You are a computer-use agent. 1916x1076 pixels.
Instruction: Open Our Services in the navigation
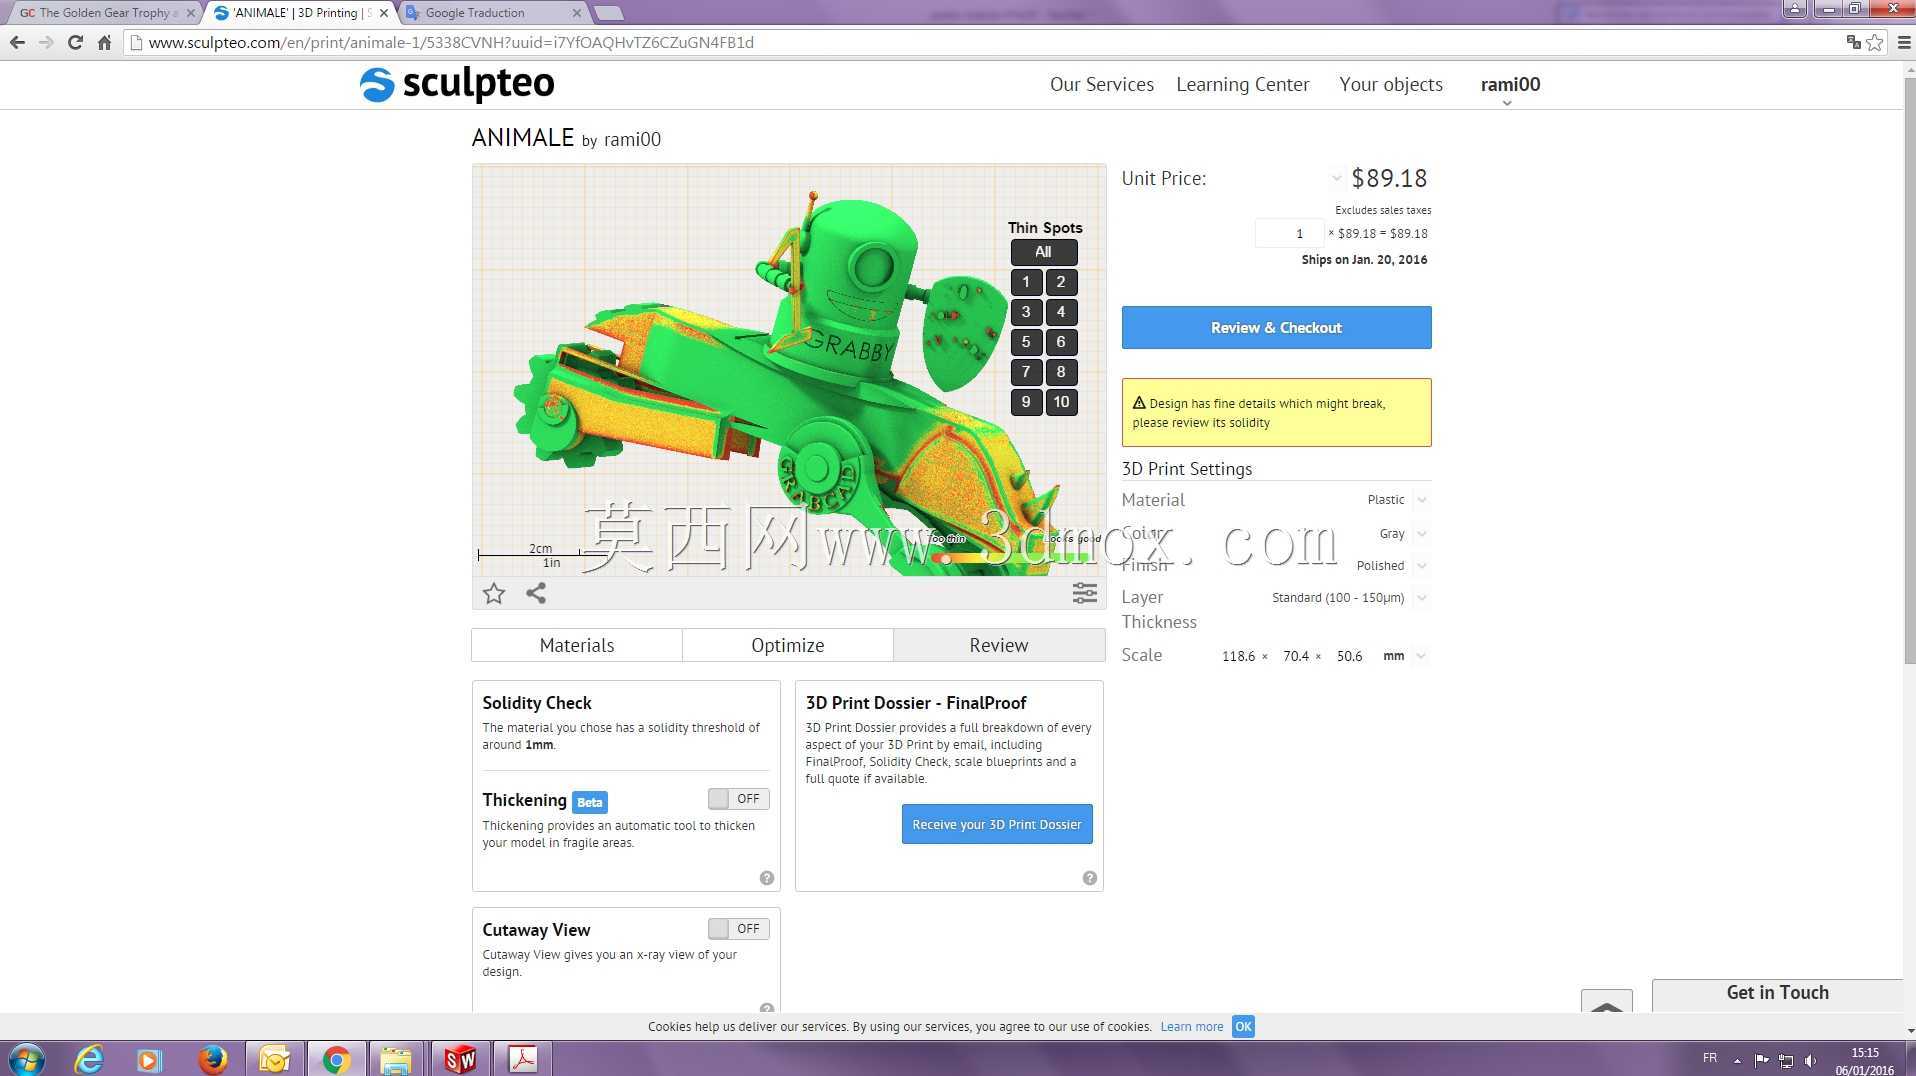click(1102, 85)
